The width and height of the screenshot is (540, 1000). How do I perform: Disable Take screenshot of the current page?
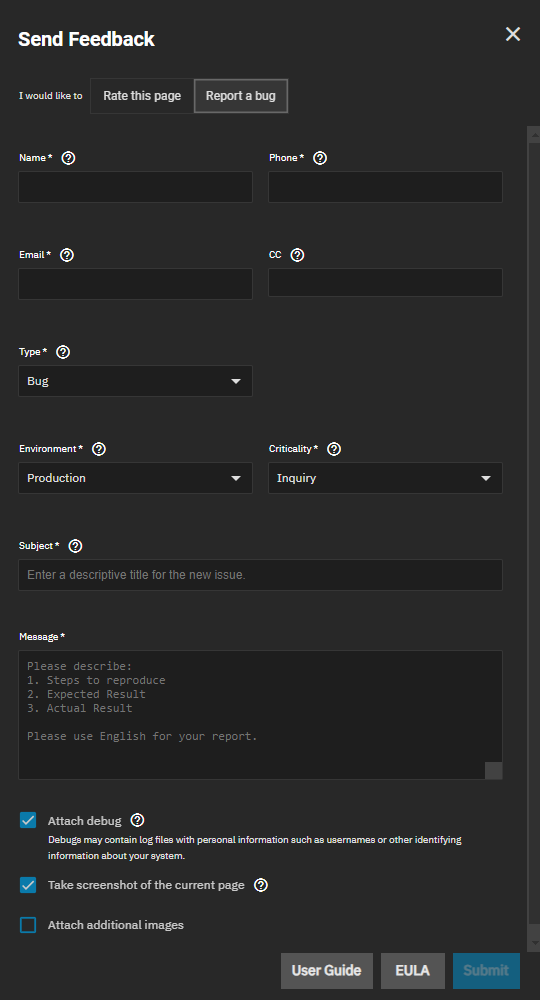(x=28, y=885)
